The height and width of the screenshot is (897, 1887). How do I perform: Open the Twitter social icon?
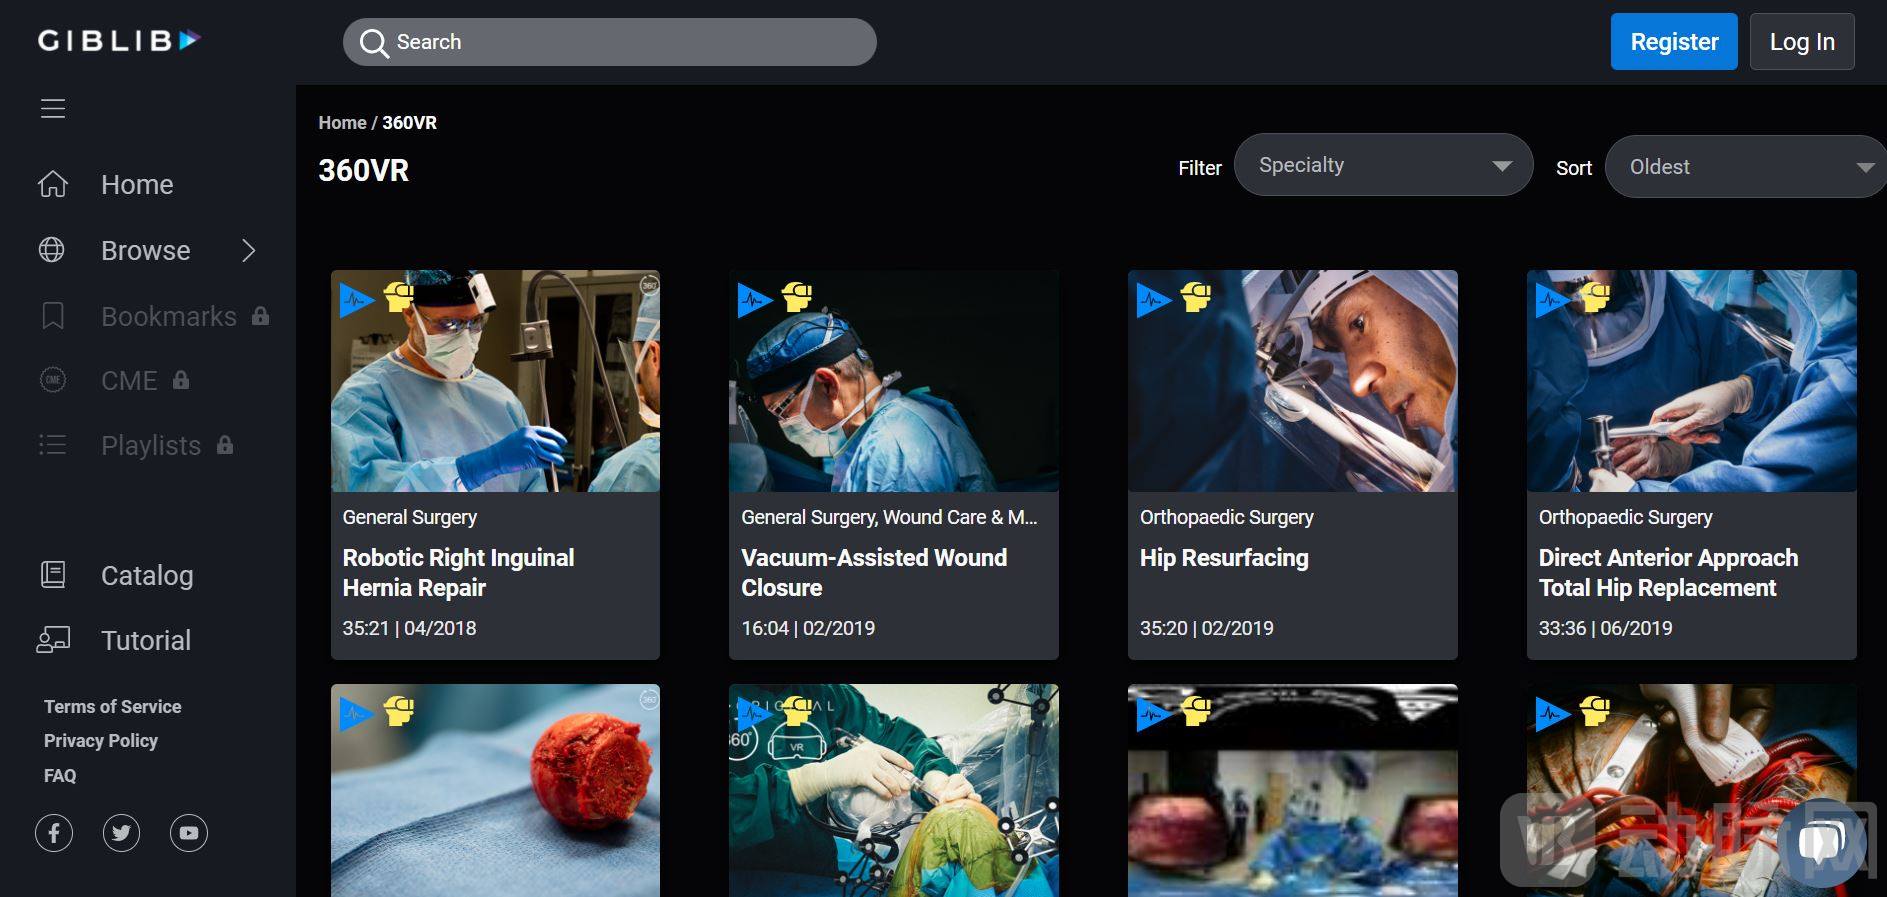(121, 833)
